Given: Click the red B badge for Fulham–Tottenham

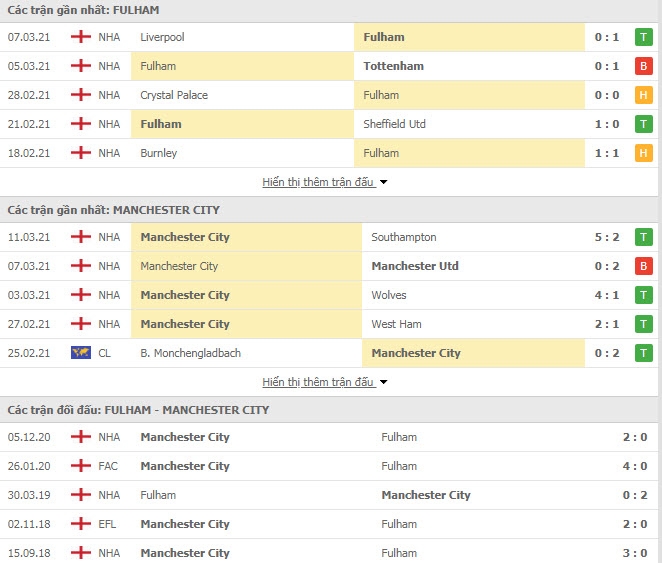Looking at the screenshot, I should click(644, 66).
